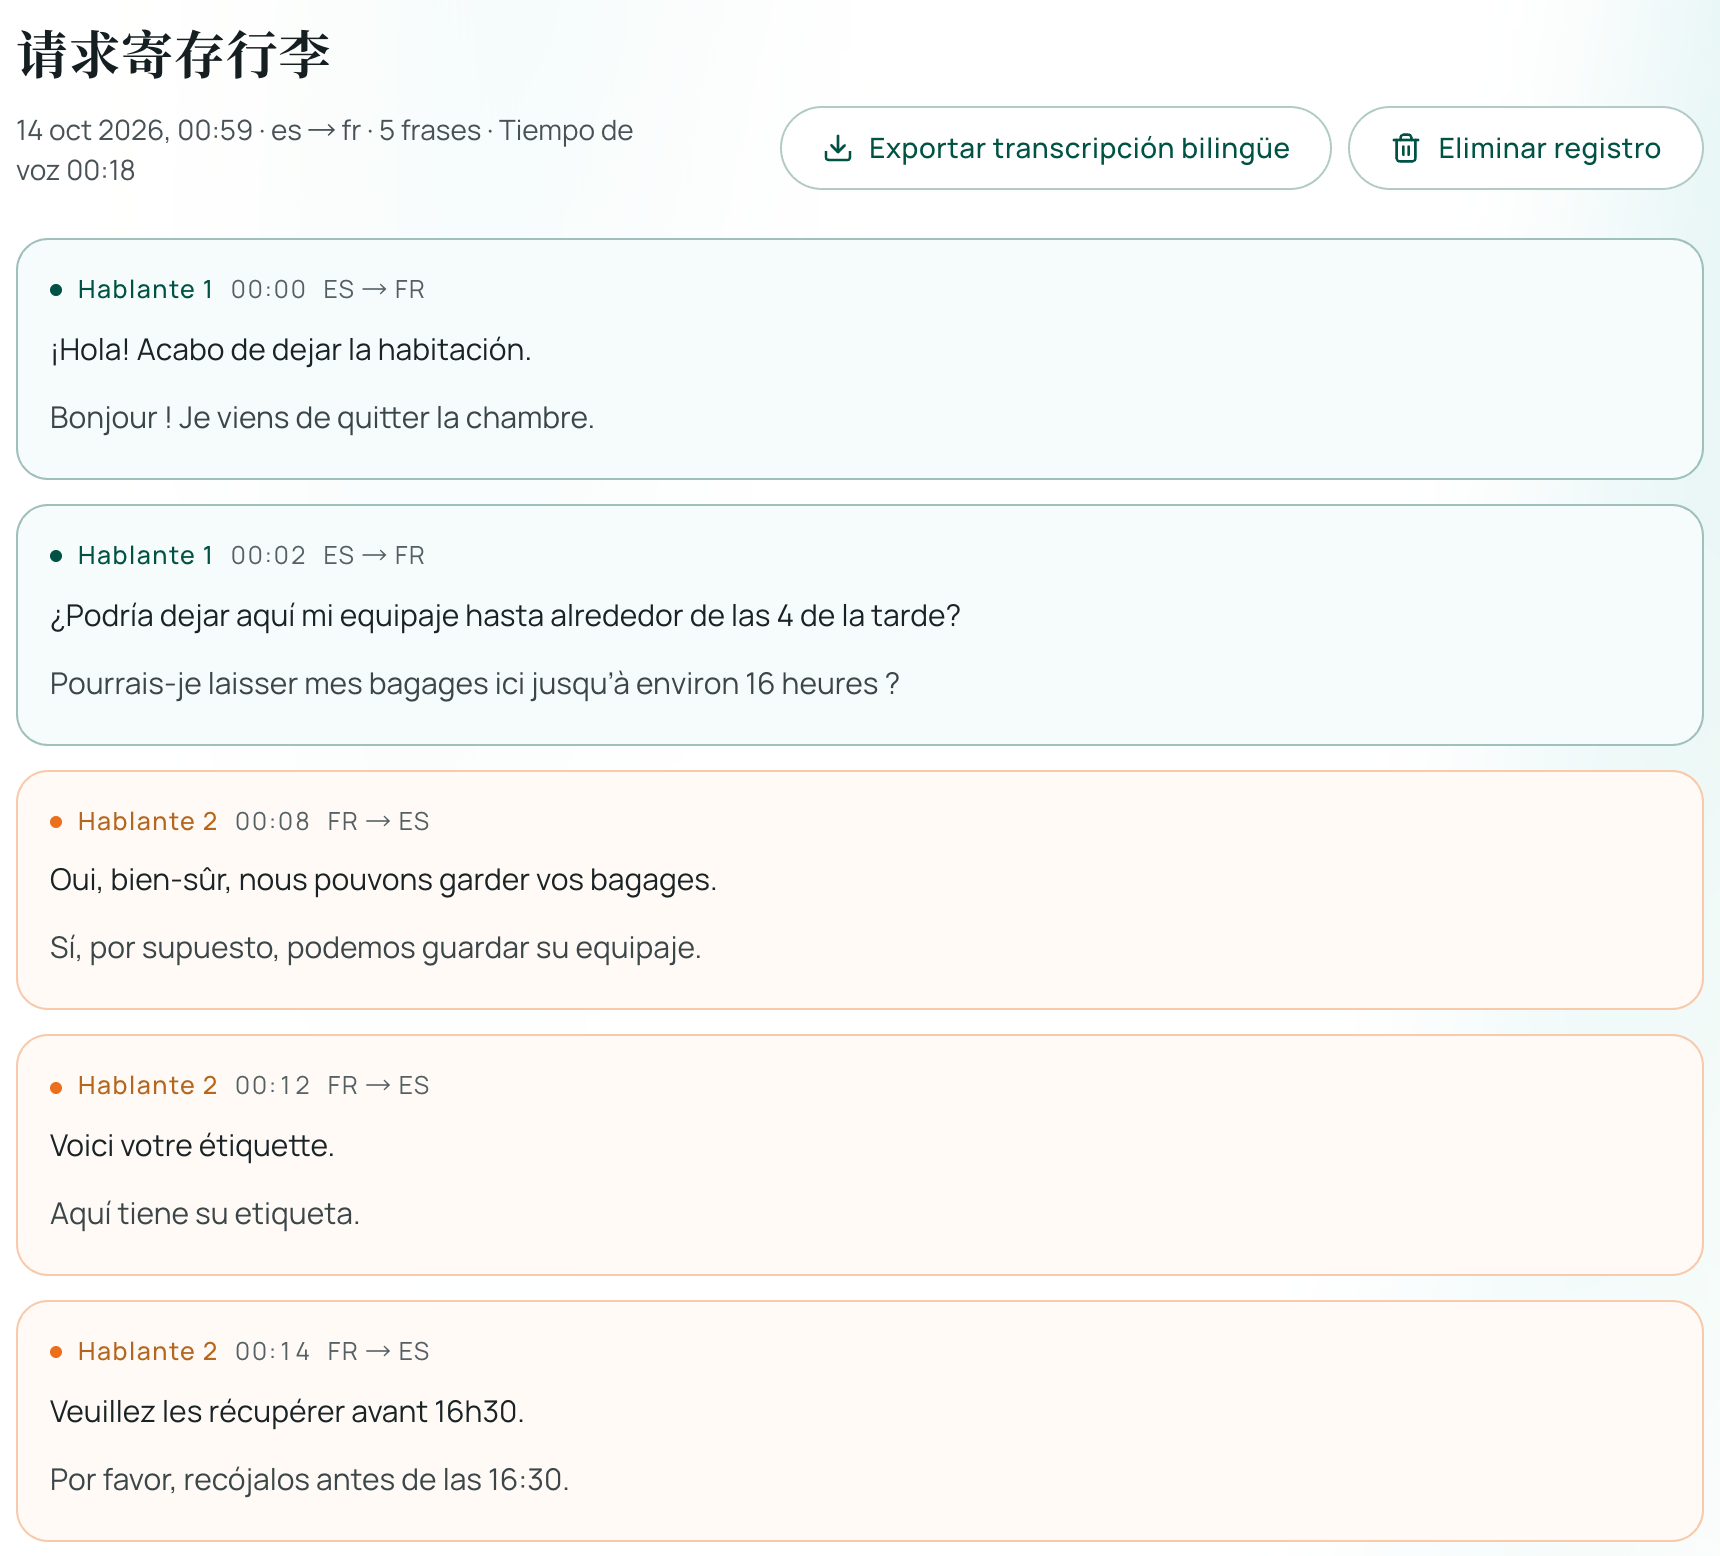1720x1556 pixels.
Task: Click the download icon in the export button
Action: coord(837,148)
